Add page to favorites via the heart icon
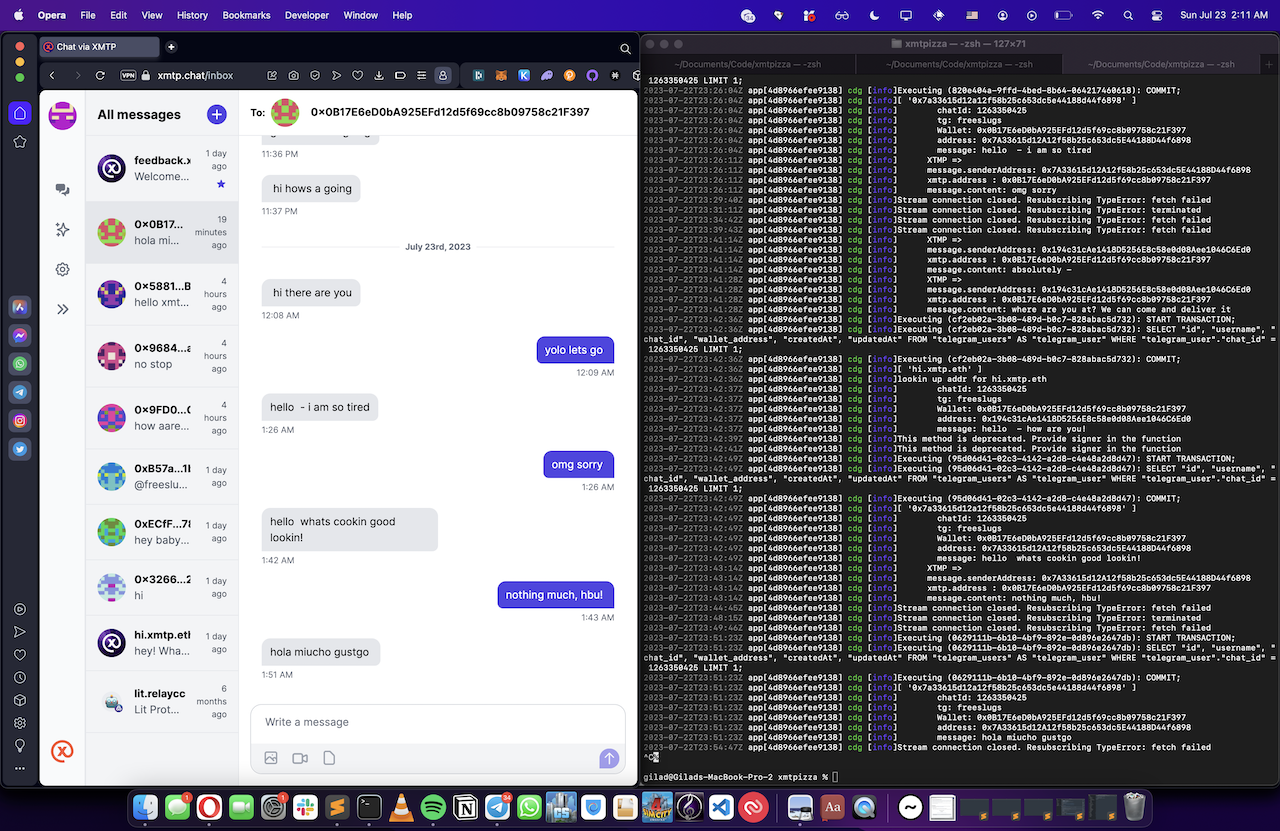 coord(357,75)
